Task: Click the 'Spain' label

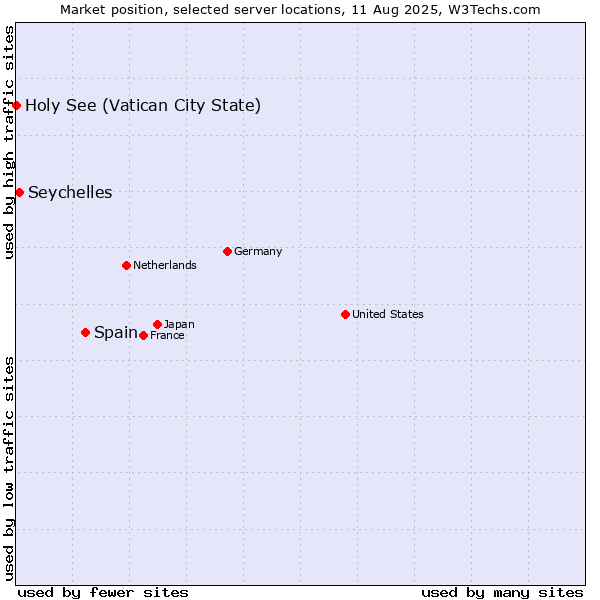Action: click(x=116, y=333)
